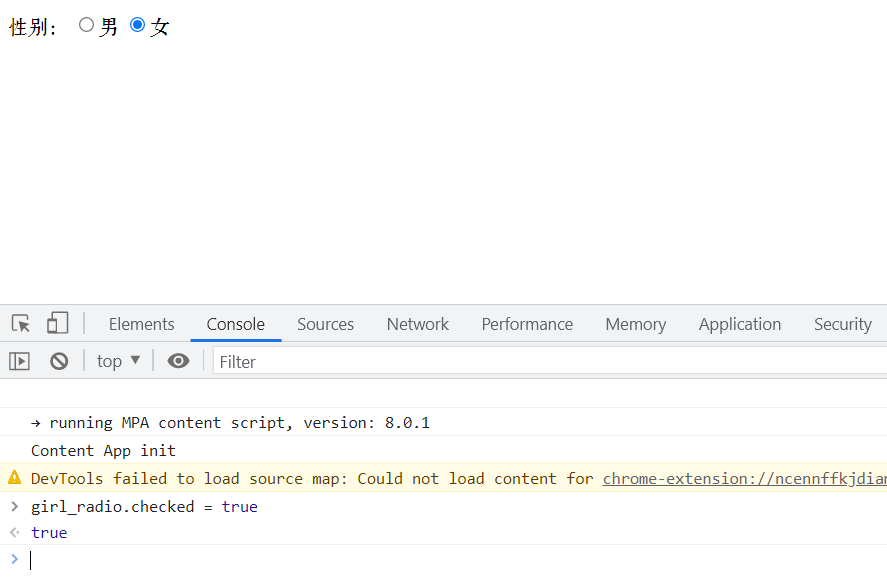Click the Console tab
887x588 pixels.
tap(235, 324)
